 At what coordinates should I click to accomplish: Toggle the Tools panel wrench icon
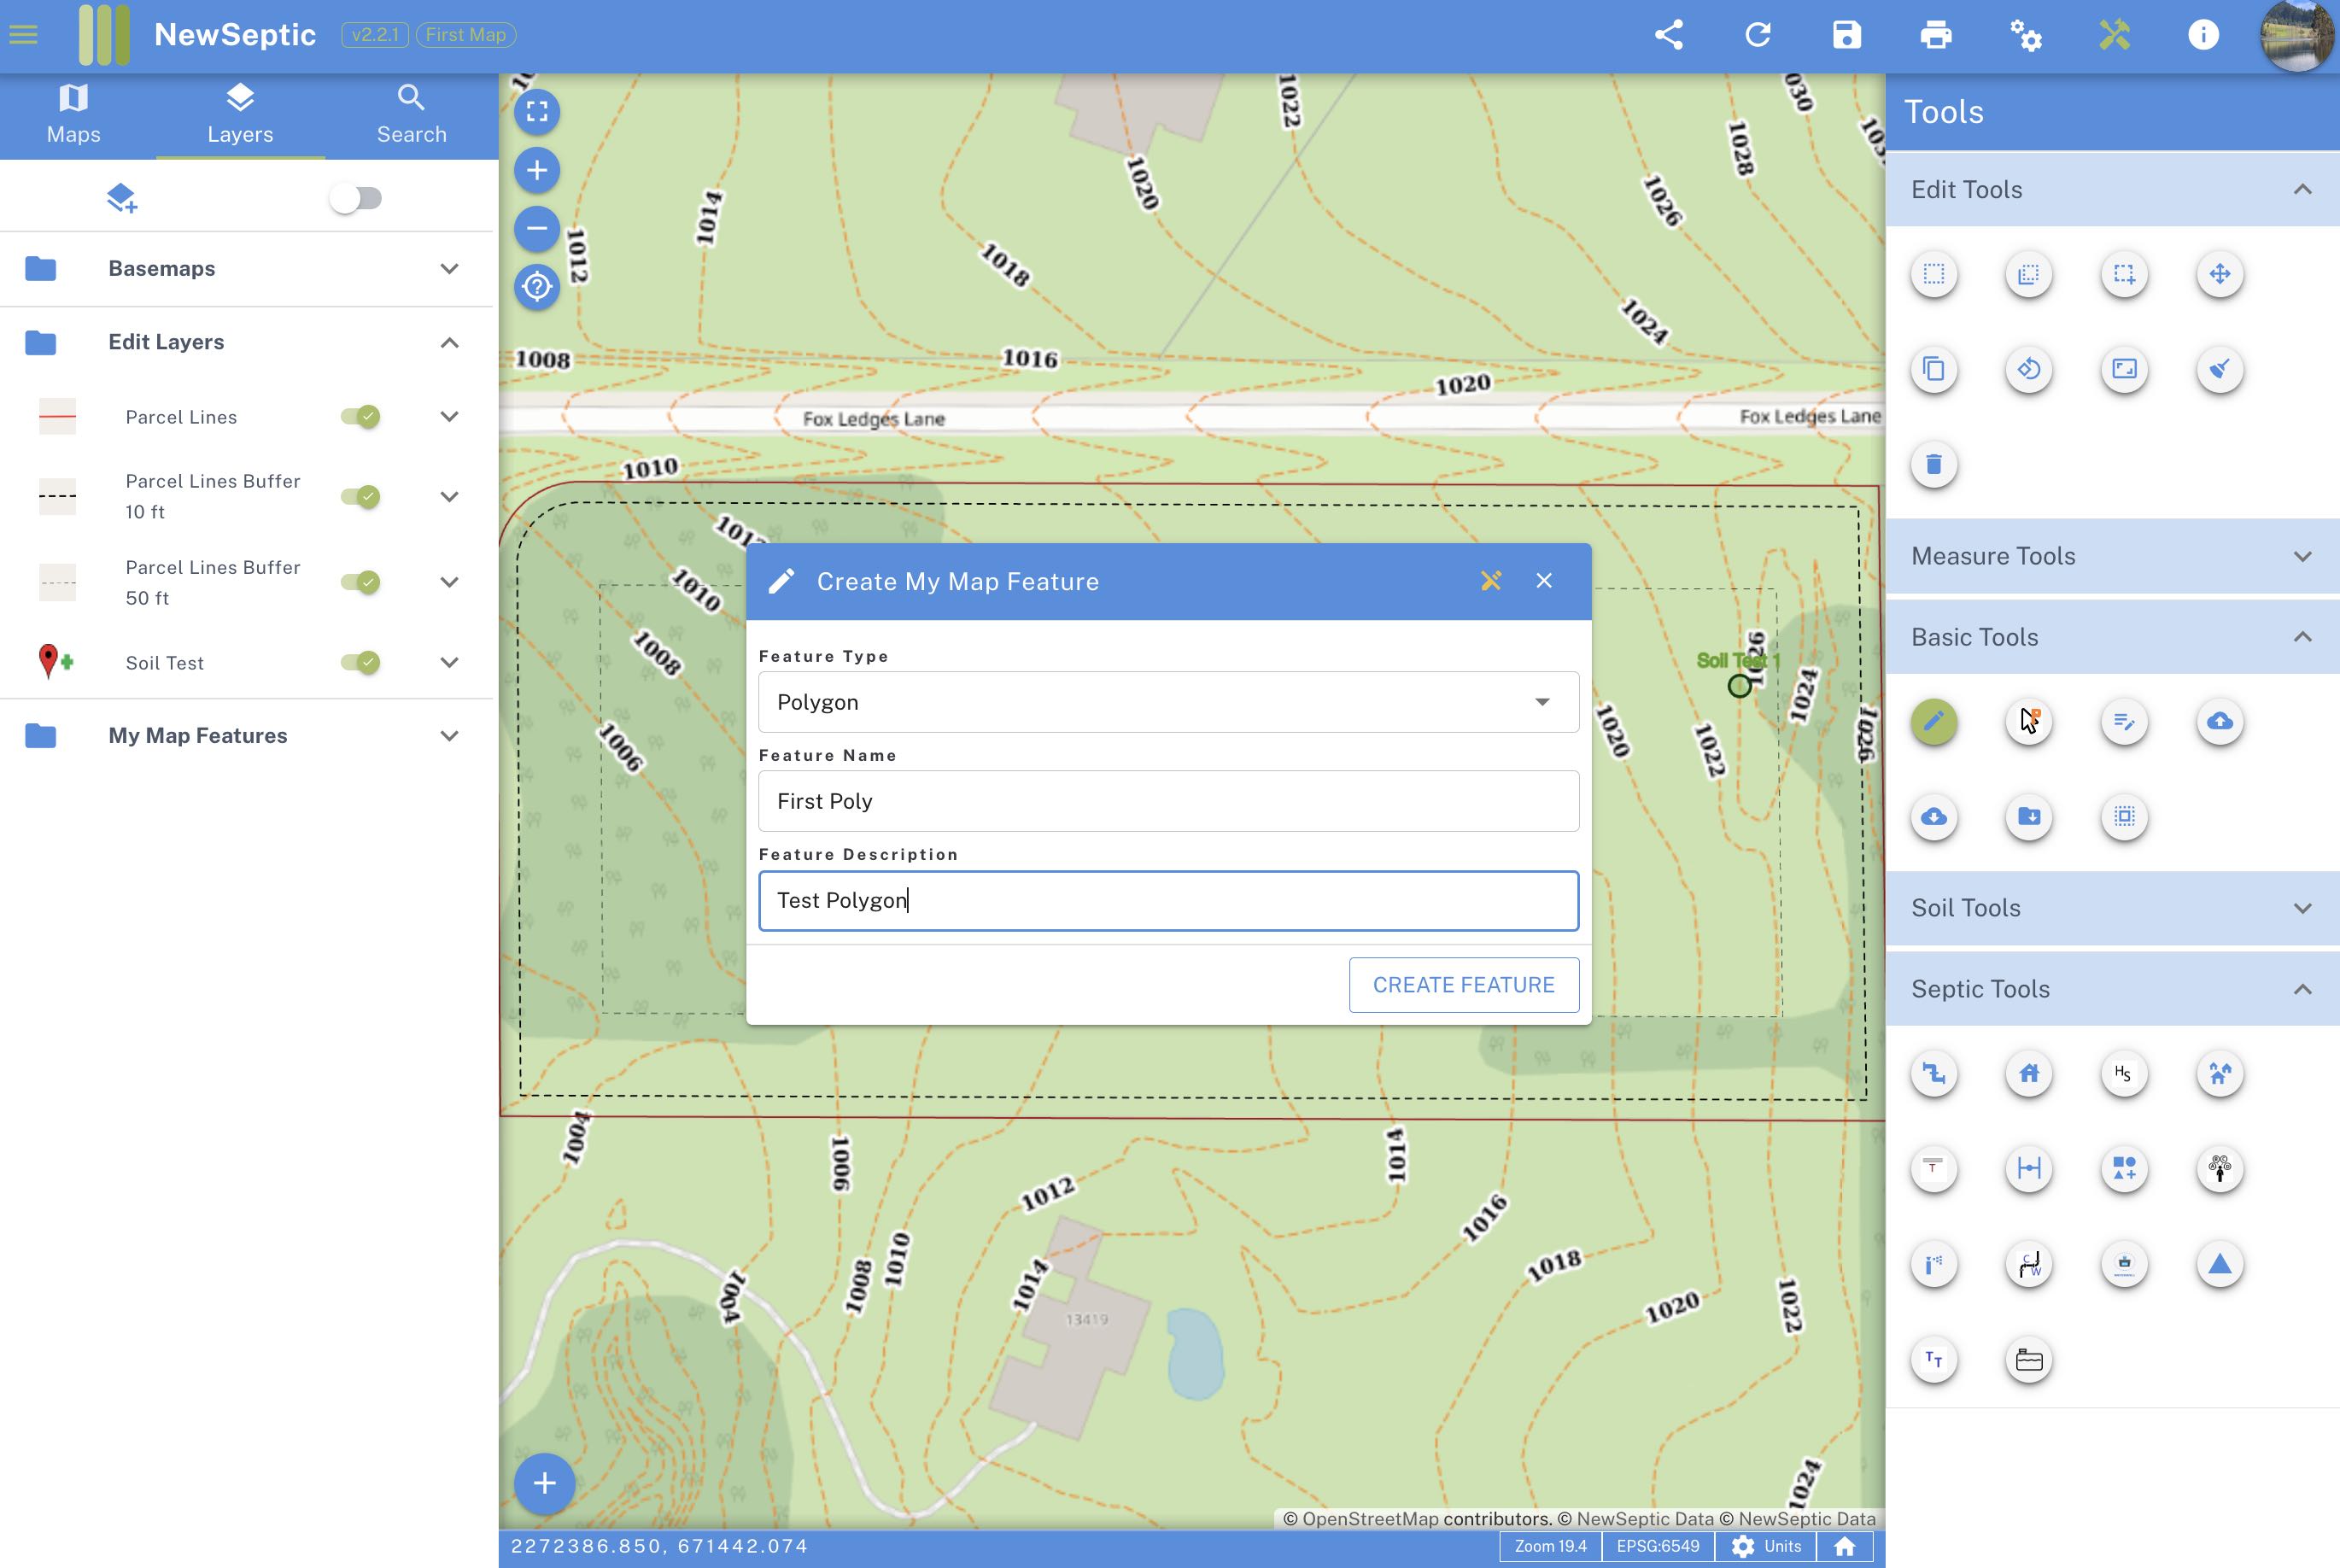(x=2114, y=35)
